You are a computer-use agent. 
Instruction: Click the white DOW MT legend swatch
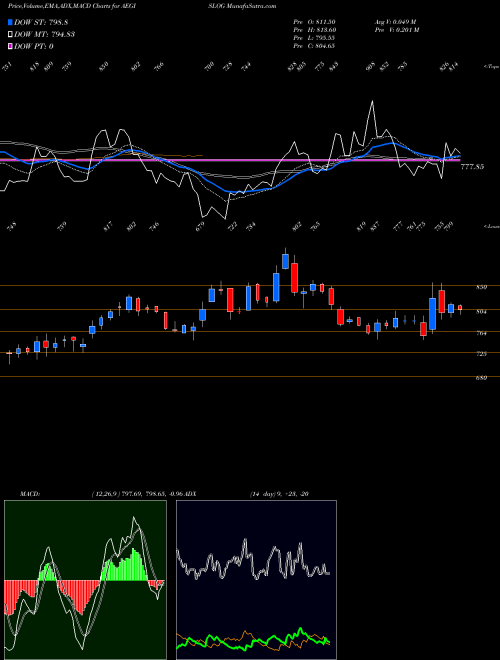pos(11,34)
